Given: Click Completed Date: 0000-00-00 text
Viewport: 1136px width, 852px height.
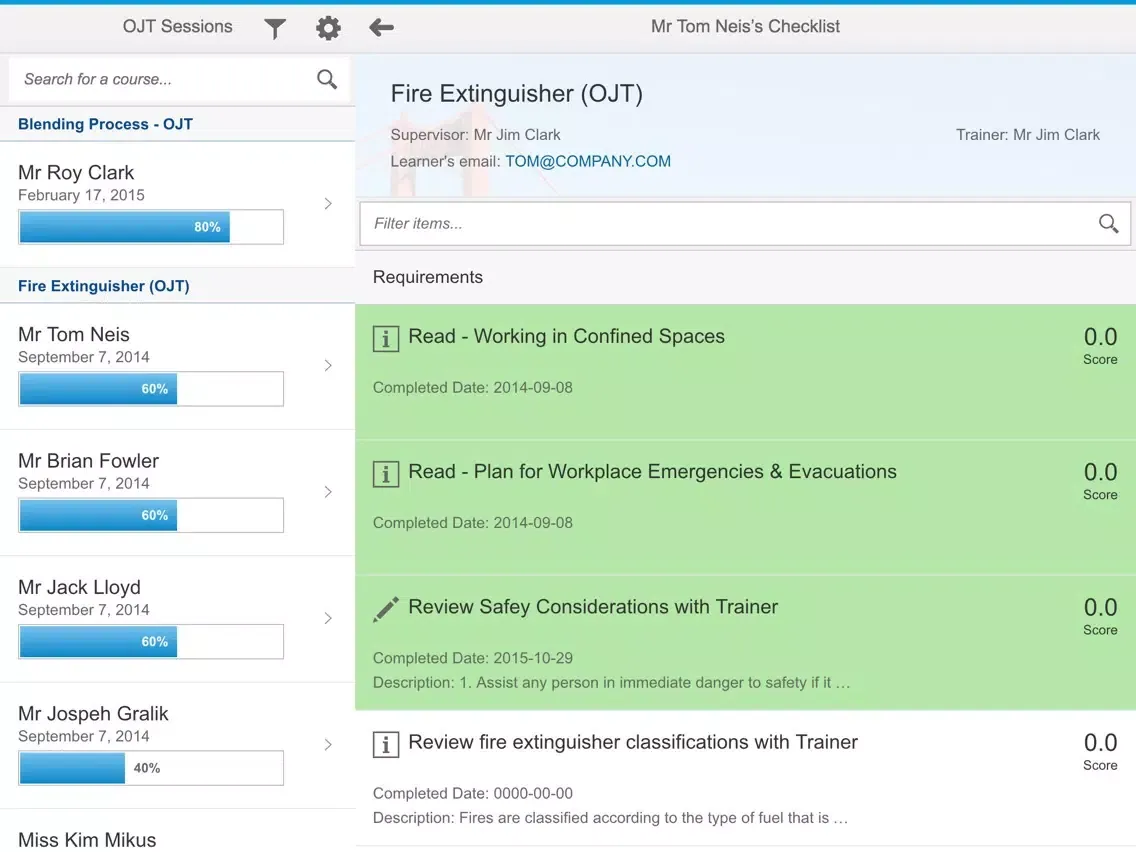Looking at the screenshot, I should tap(472, 793).
